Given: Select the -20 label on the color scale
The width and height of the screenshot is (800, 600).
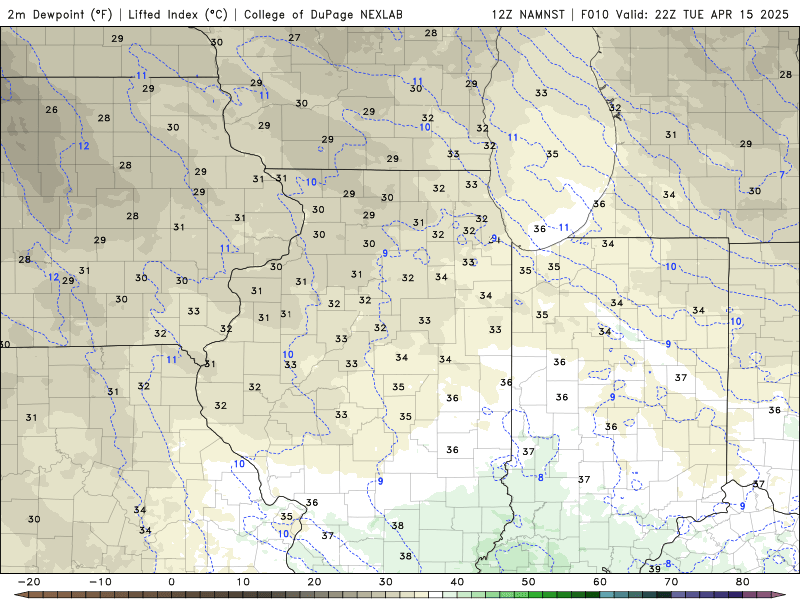Looking at the screenshot, I should click(29, 582).
